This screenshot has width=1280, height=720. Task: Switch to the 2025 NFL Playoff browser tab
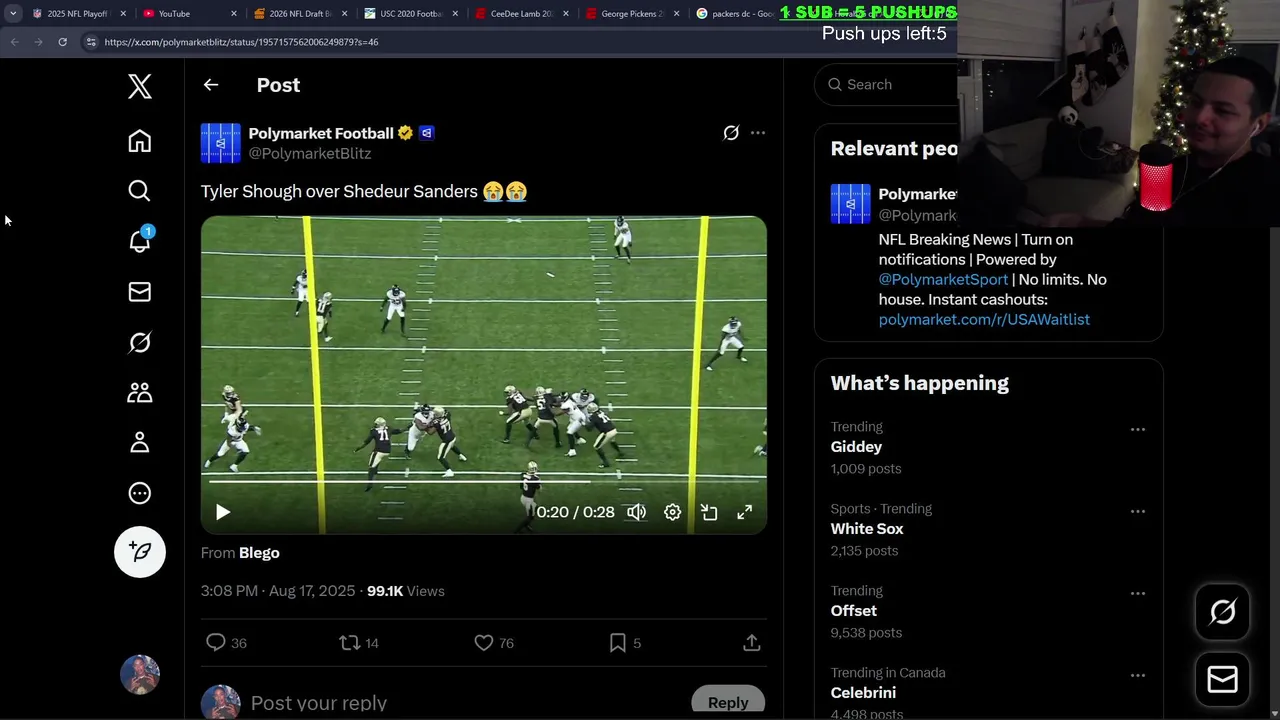point(77,14)
